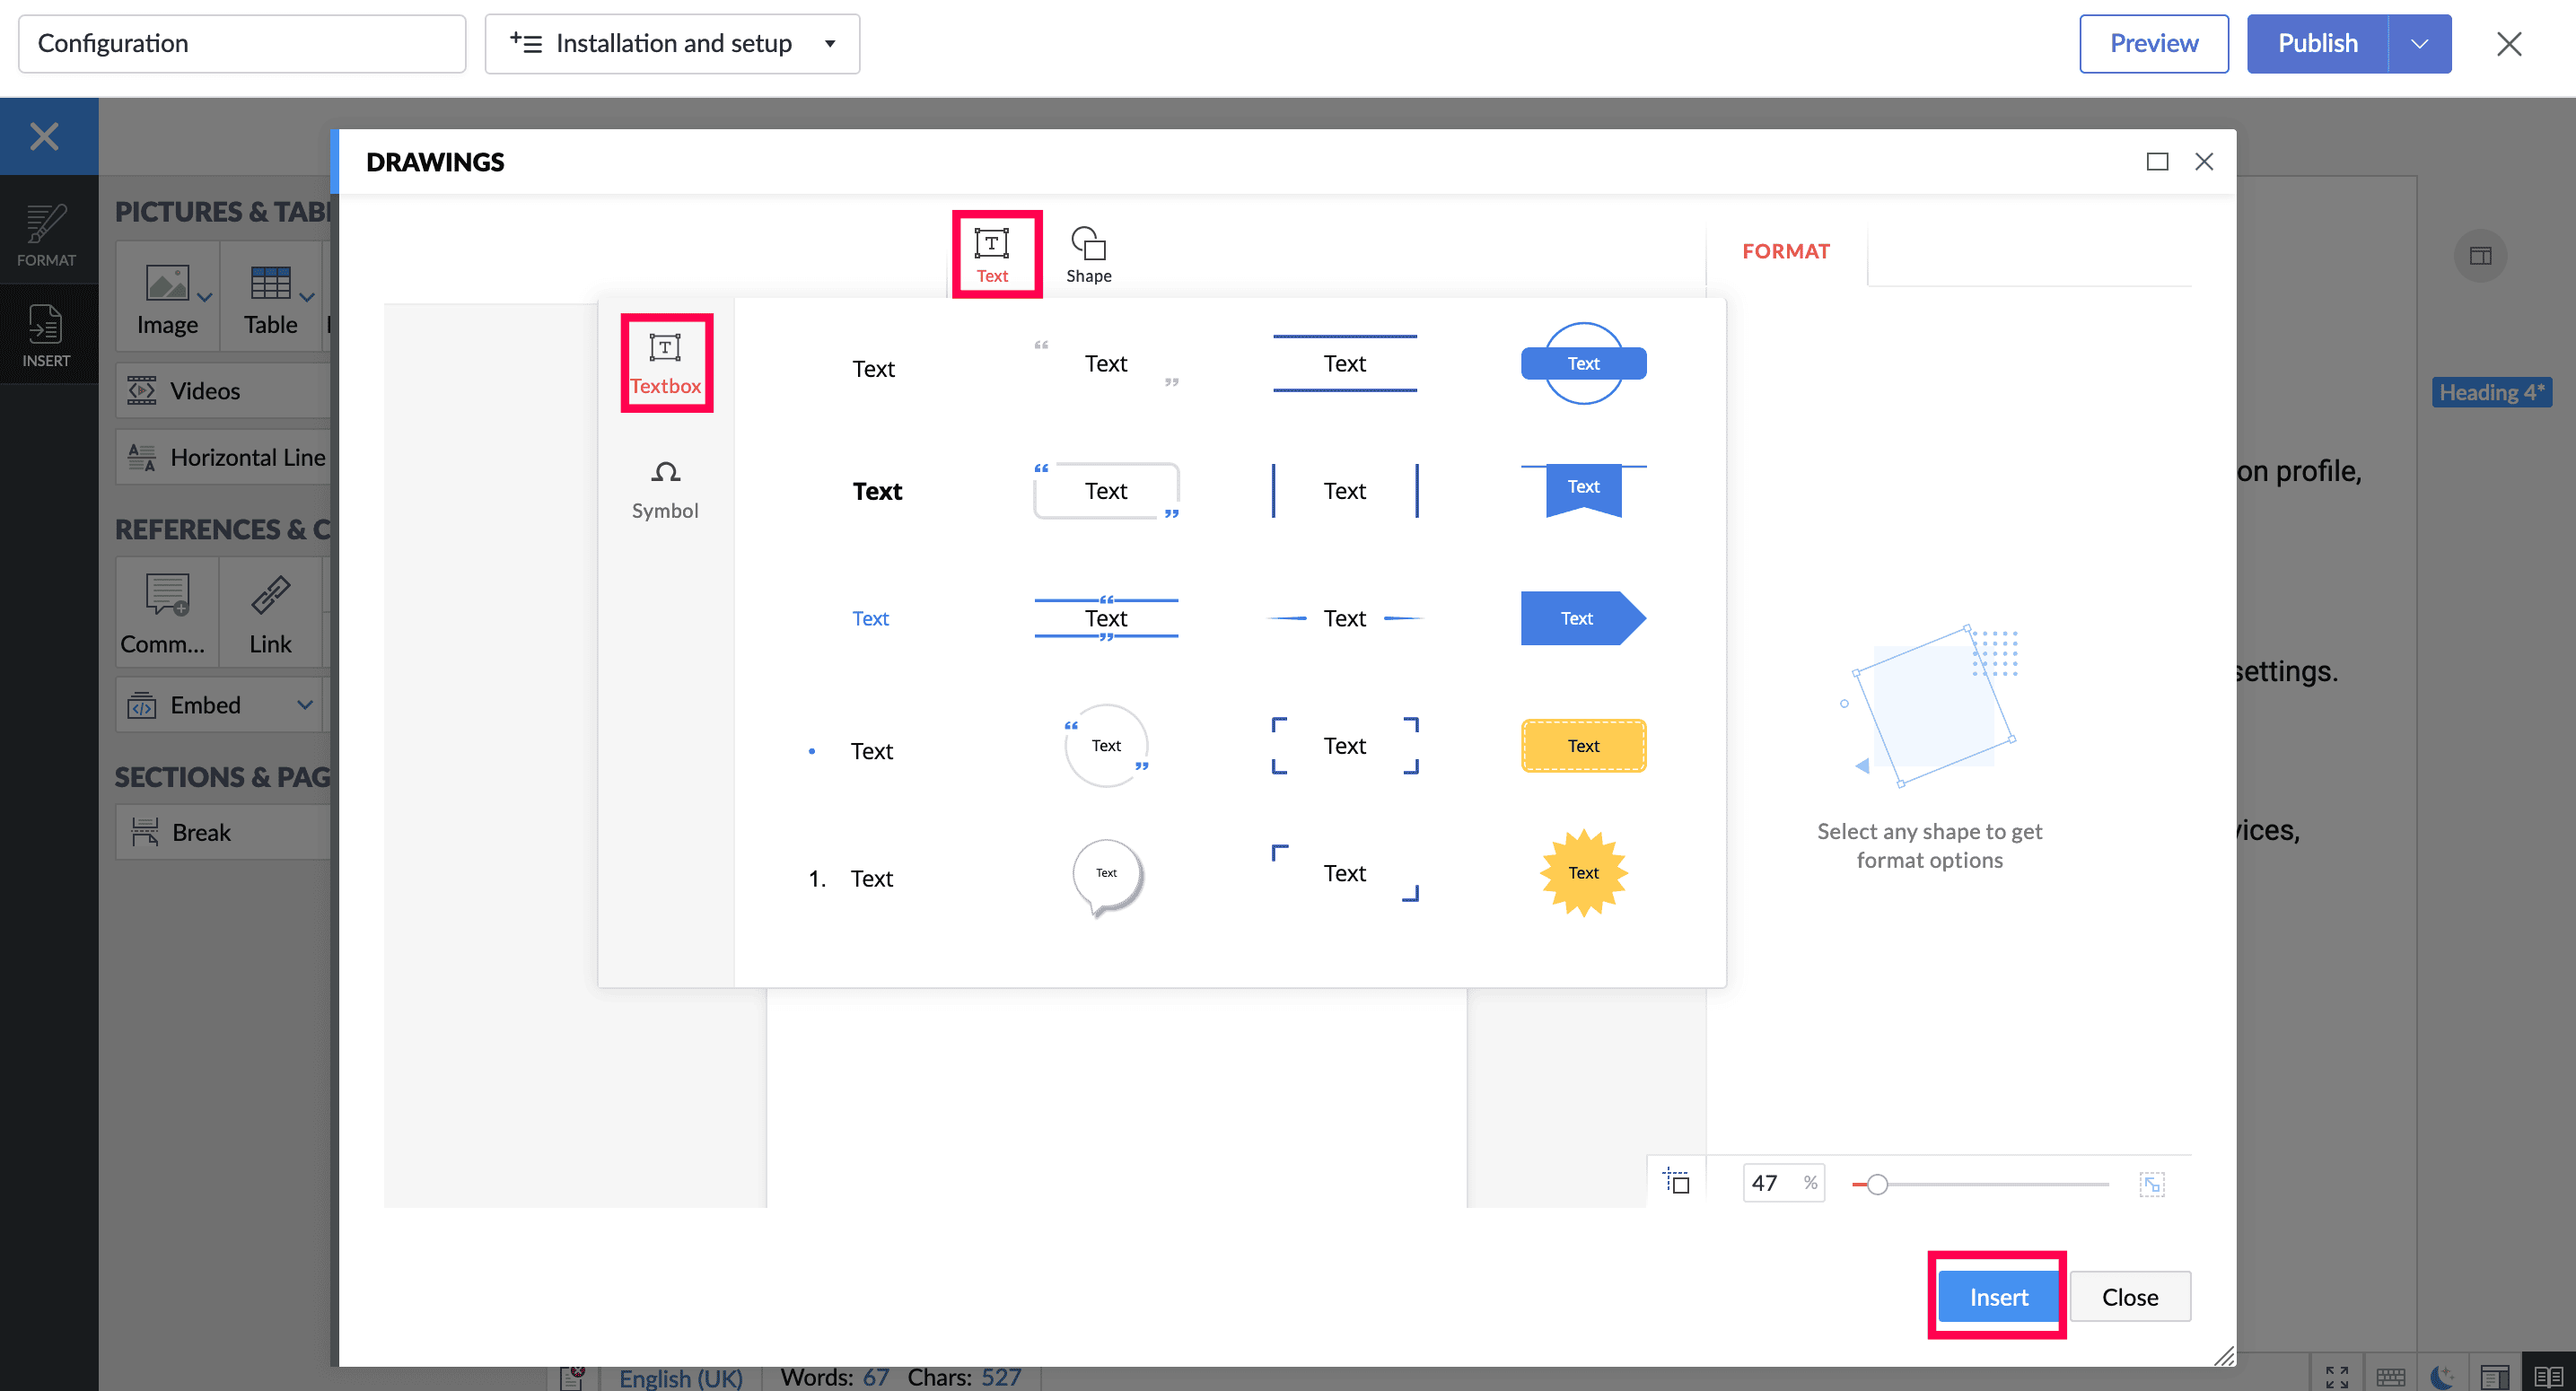This screenshot has width=2576, height=1391.
Task: Click the yellow starburst text style
Action: tap(1582, 872)
